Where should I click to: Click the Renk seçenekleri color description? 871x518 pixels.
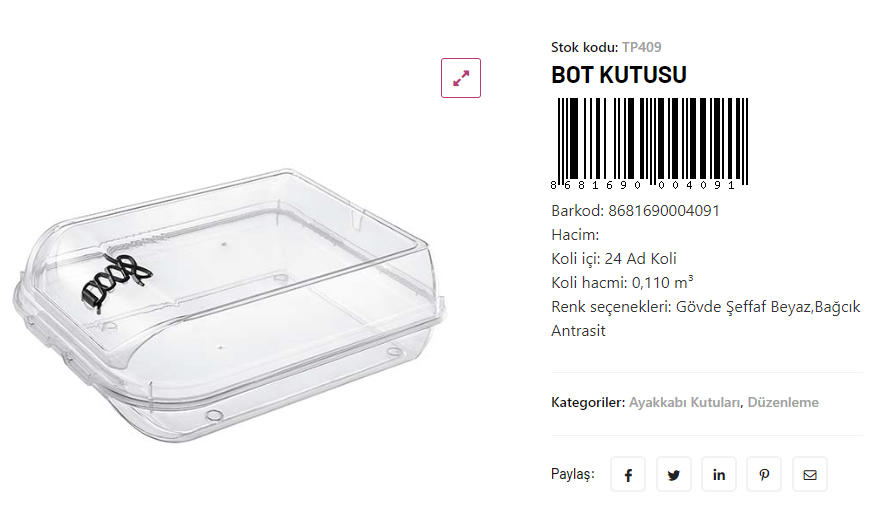pyautogui.click(x=704, y=306)
